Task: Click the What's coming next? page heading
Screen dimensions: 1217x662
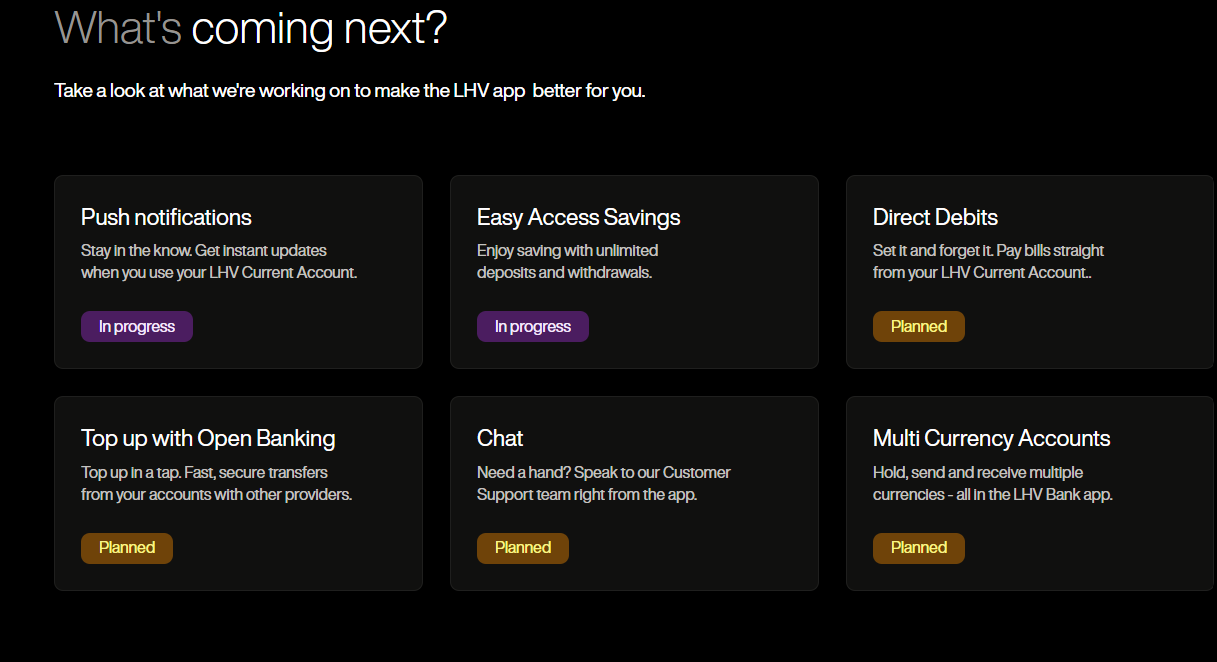Action: pos(250,28)
